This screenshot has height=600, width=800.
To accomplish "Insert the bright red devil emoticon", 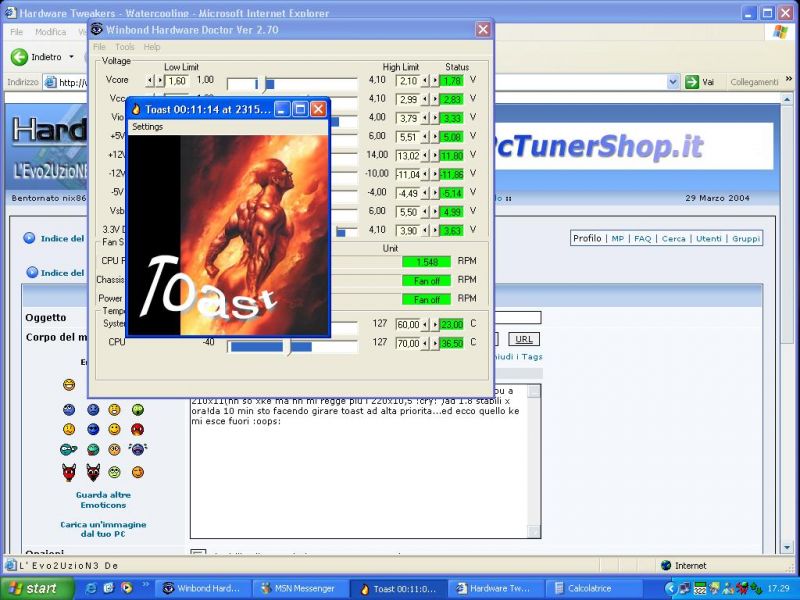I will [x=69, y=472].
